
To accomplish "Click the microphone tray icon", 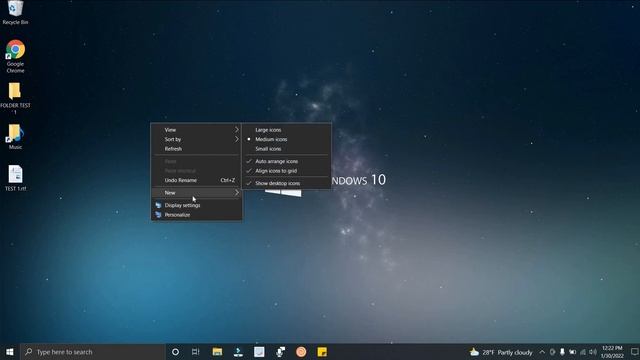I will (562, 352).
